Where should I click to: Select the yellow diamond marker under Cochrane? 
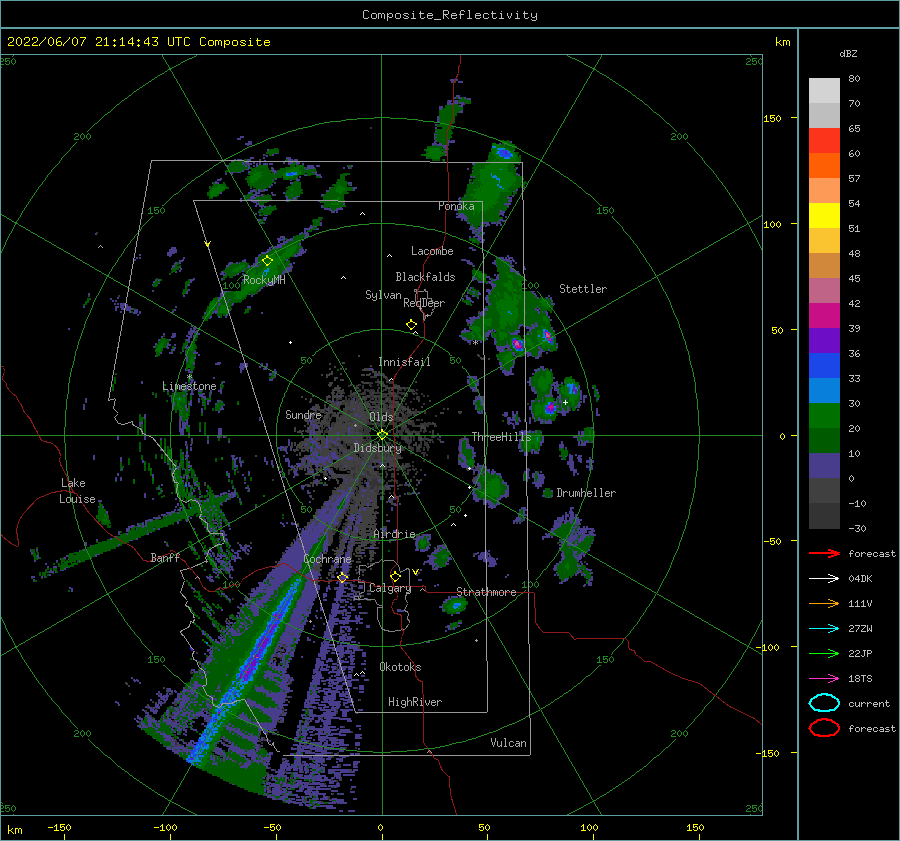(x=342, y=578)
